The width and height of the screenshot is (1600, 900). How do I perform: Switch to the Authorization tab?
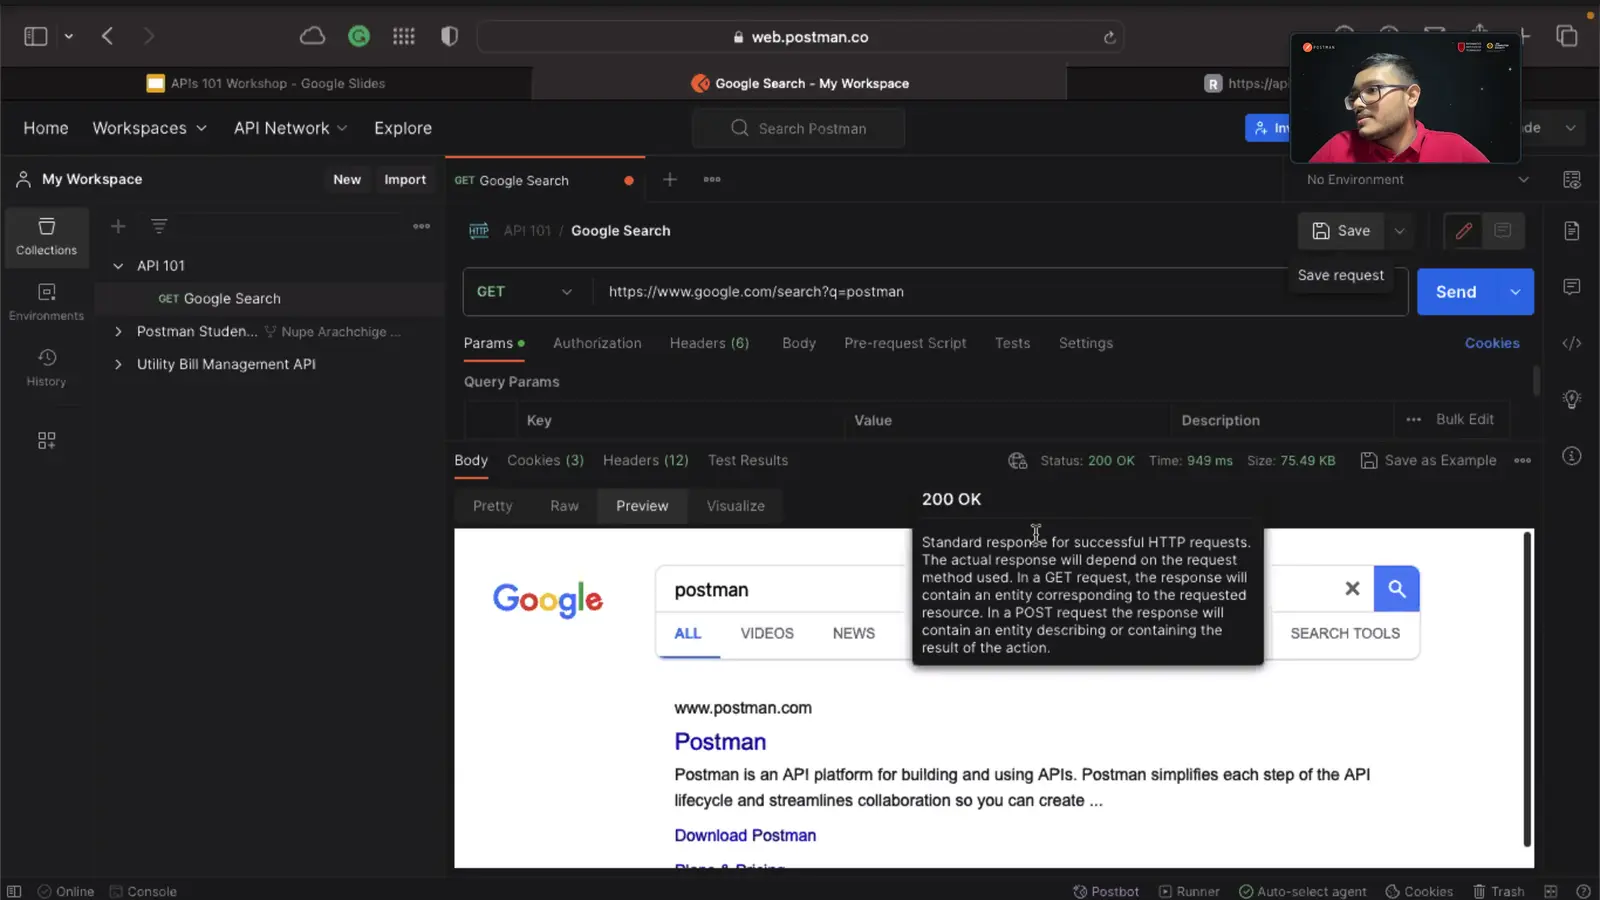pos(597,343)
